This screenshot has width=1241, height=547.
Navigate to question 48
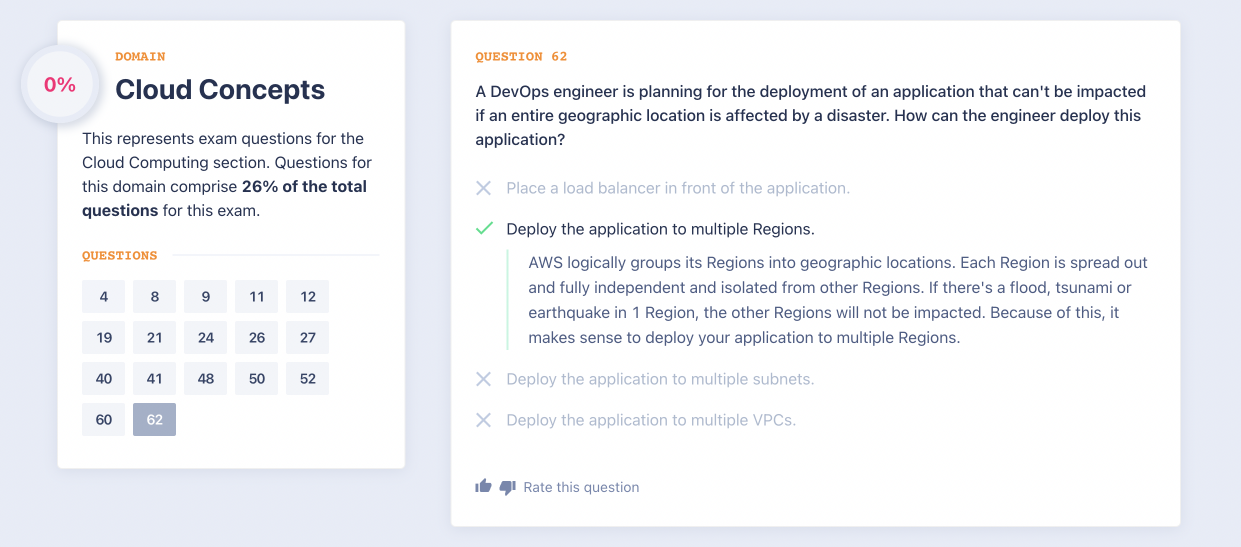(206, 379)
